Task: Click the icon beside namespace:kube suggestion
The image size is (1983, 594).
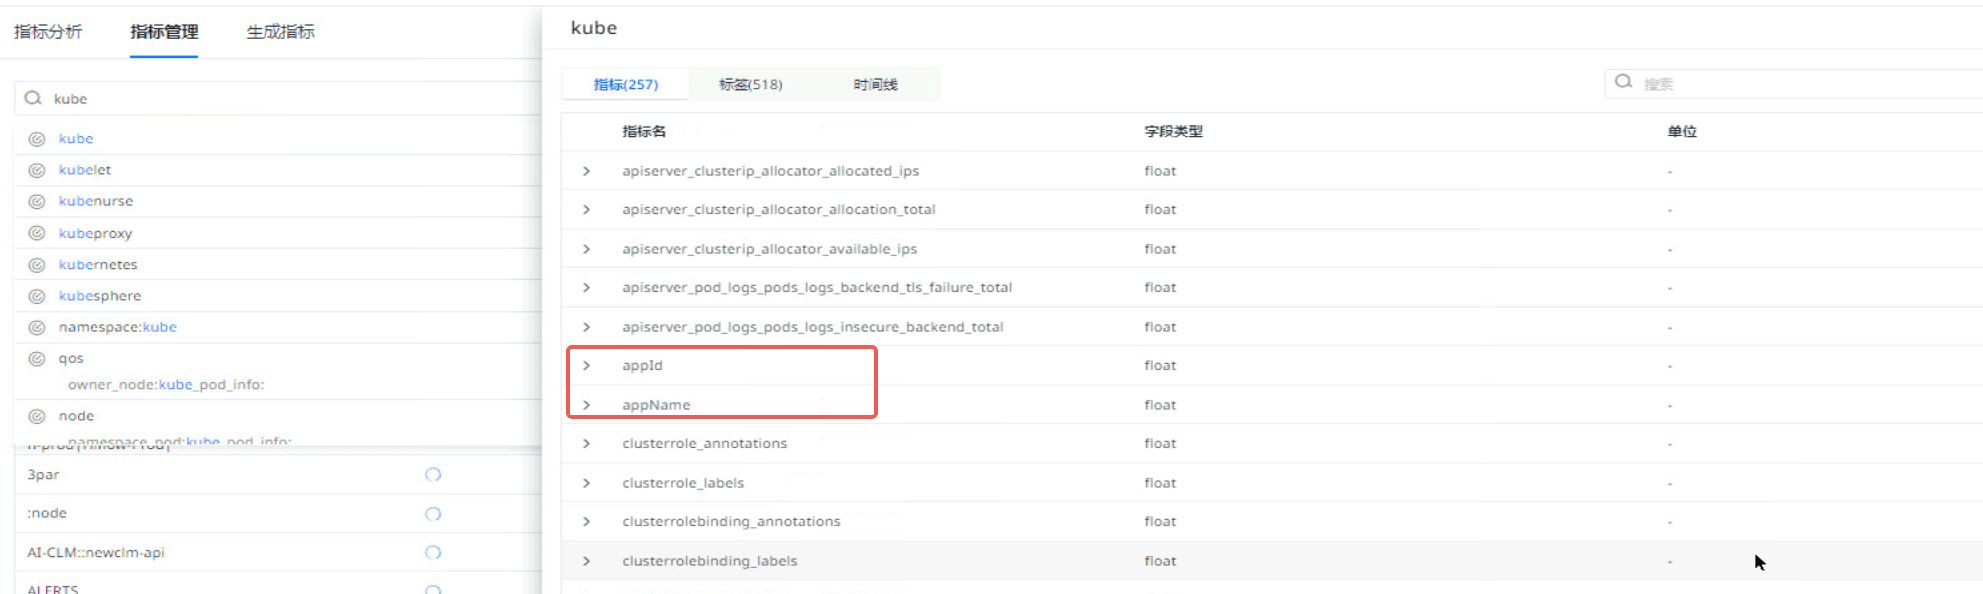Action: click(37, 327)
